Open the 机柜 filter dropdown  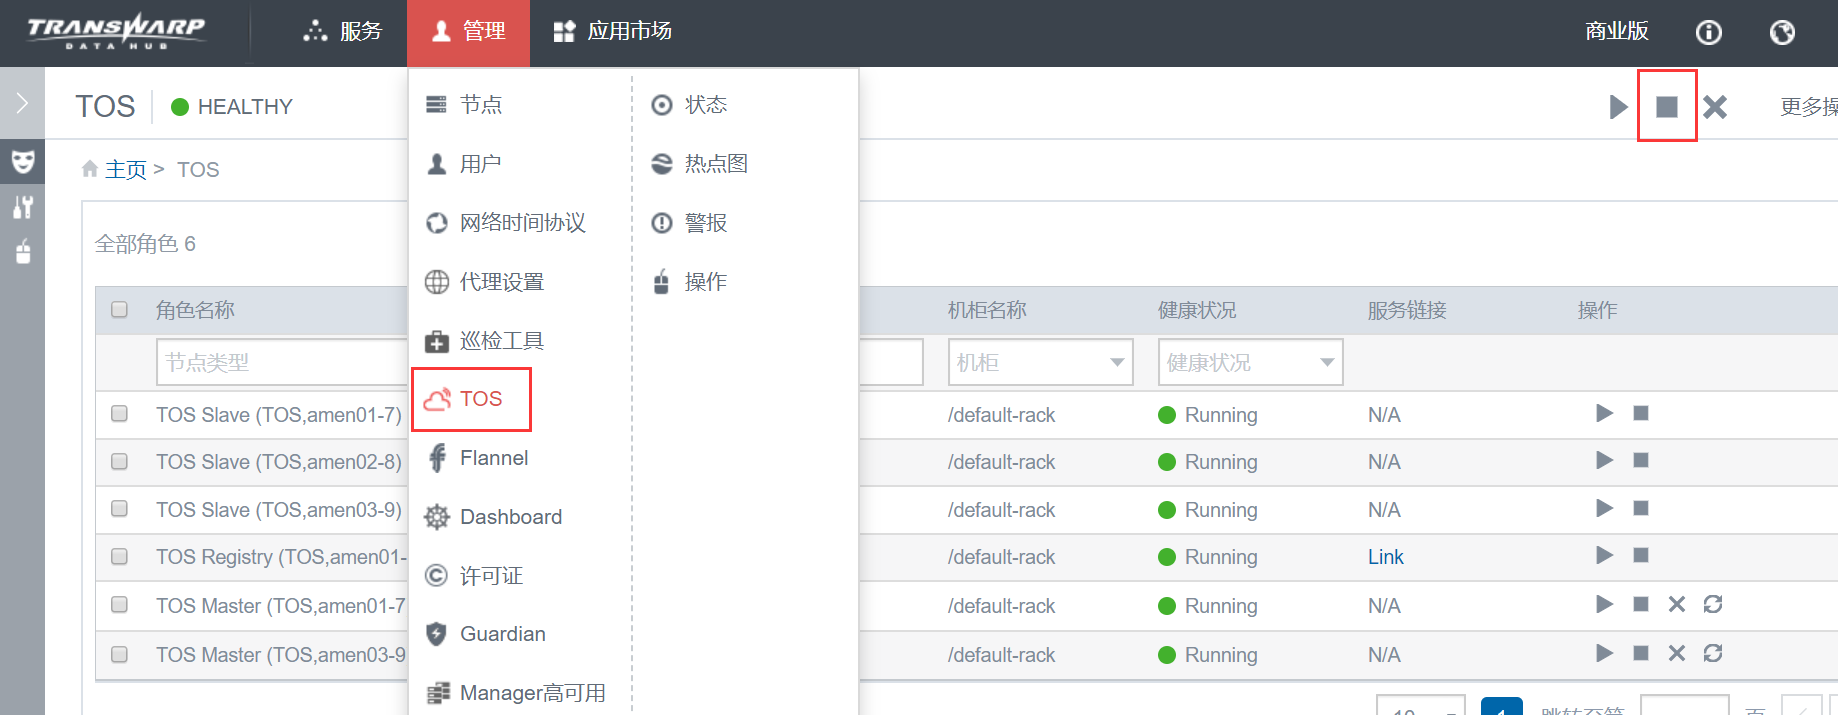point(1040,362)
